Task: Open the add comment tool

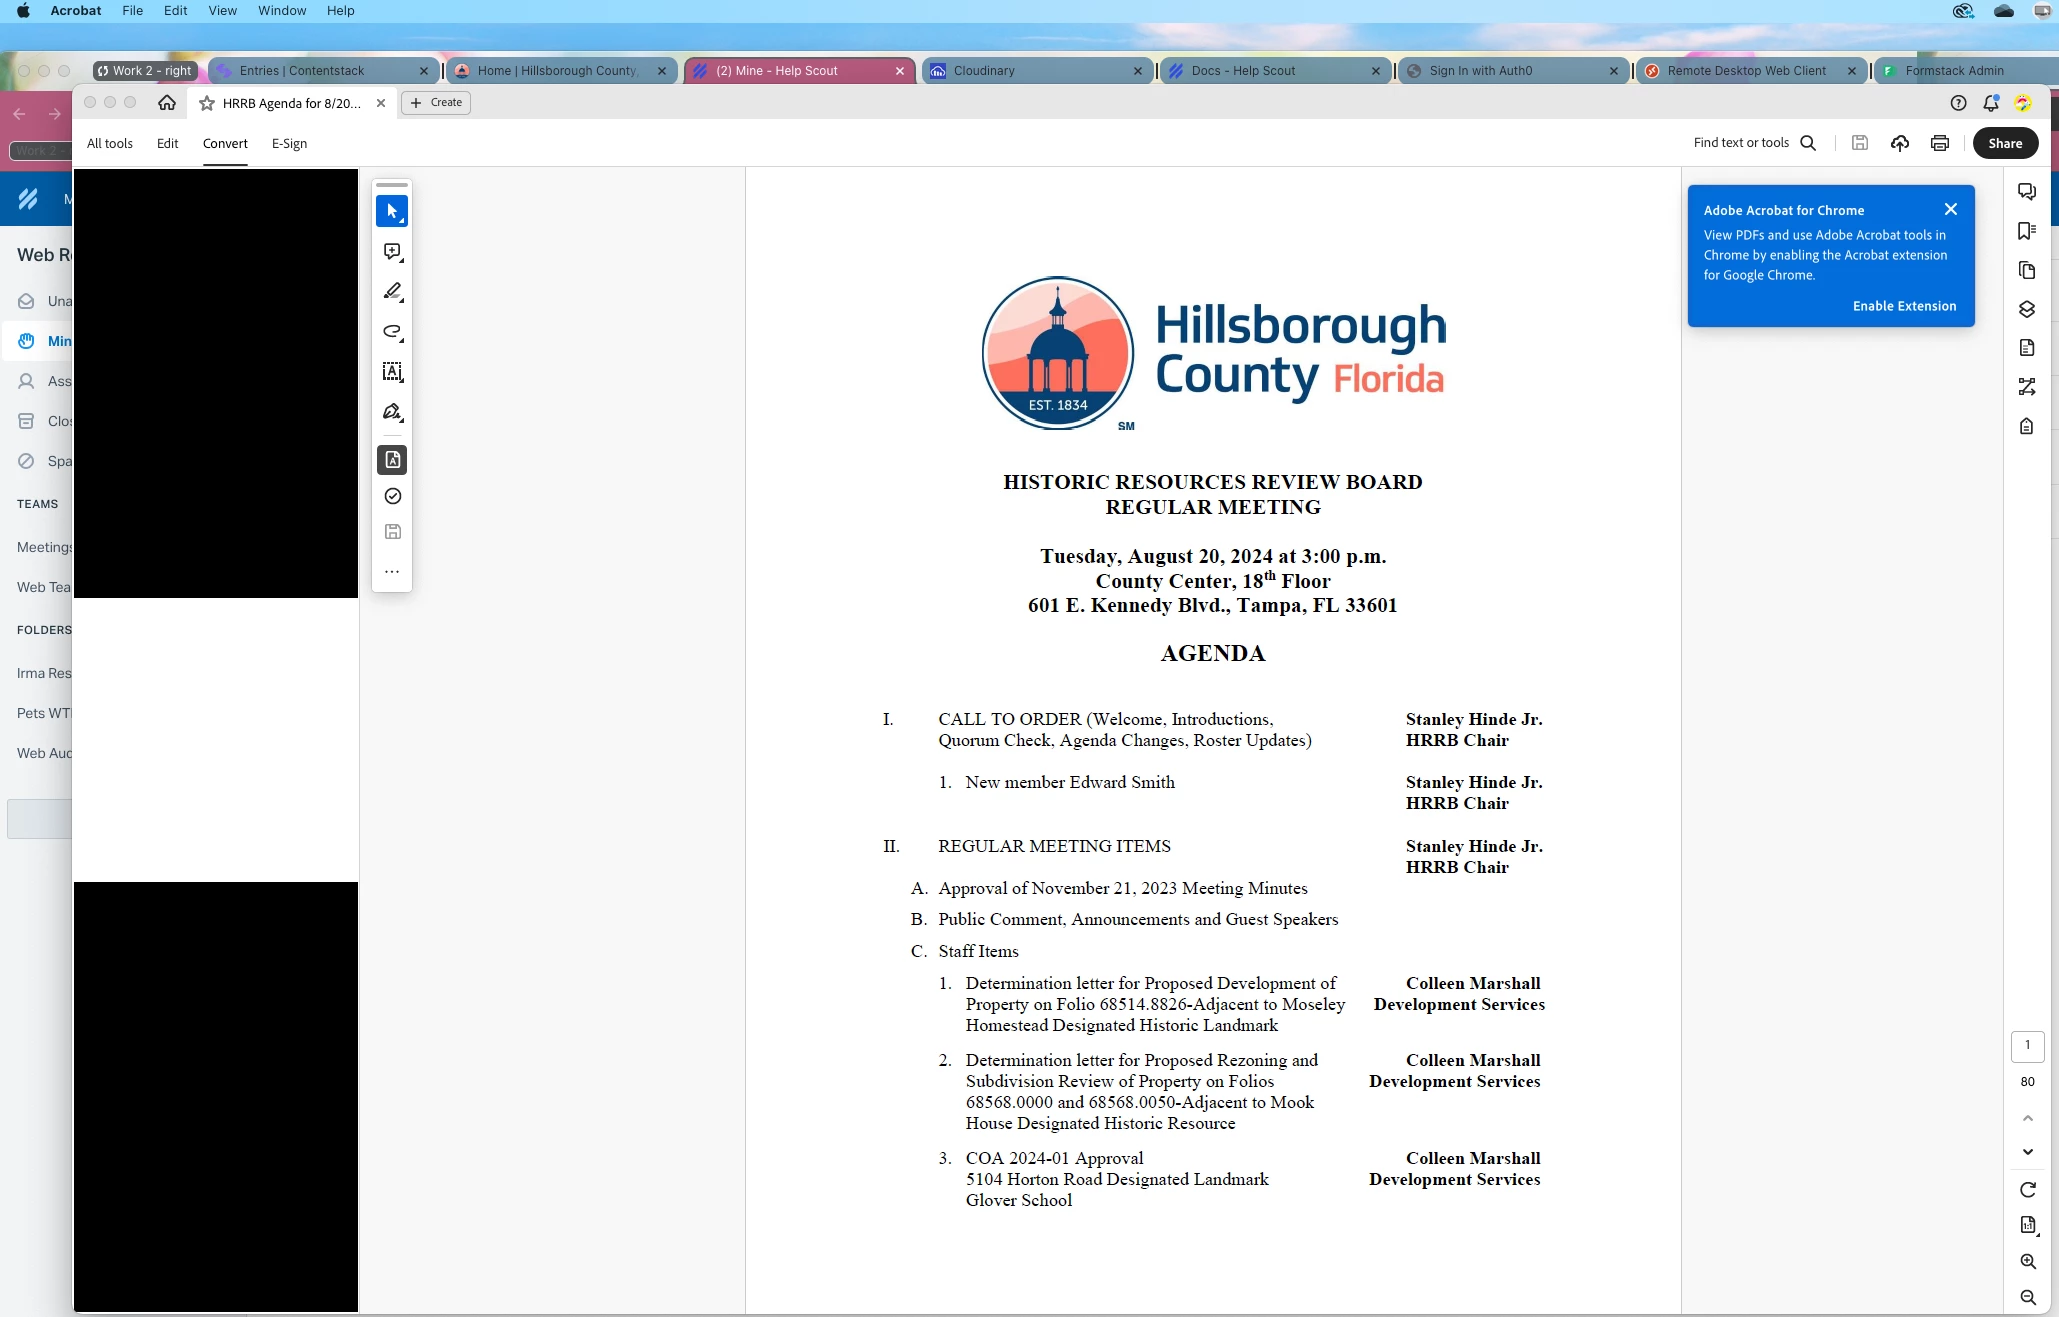Action: (392, 252)
